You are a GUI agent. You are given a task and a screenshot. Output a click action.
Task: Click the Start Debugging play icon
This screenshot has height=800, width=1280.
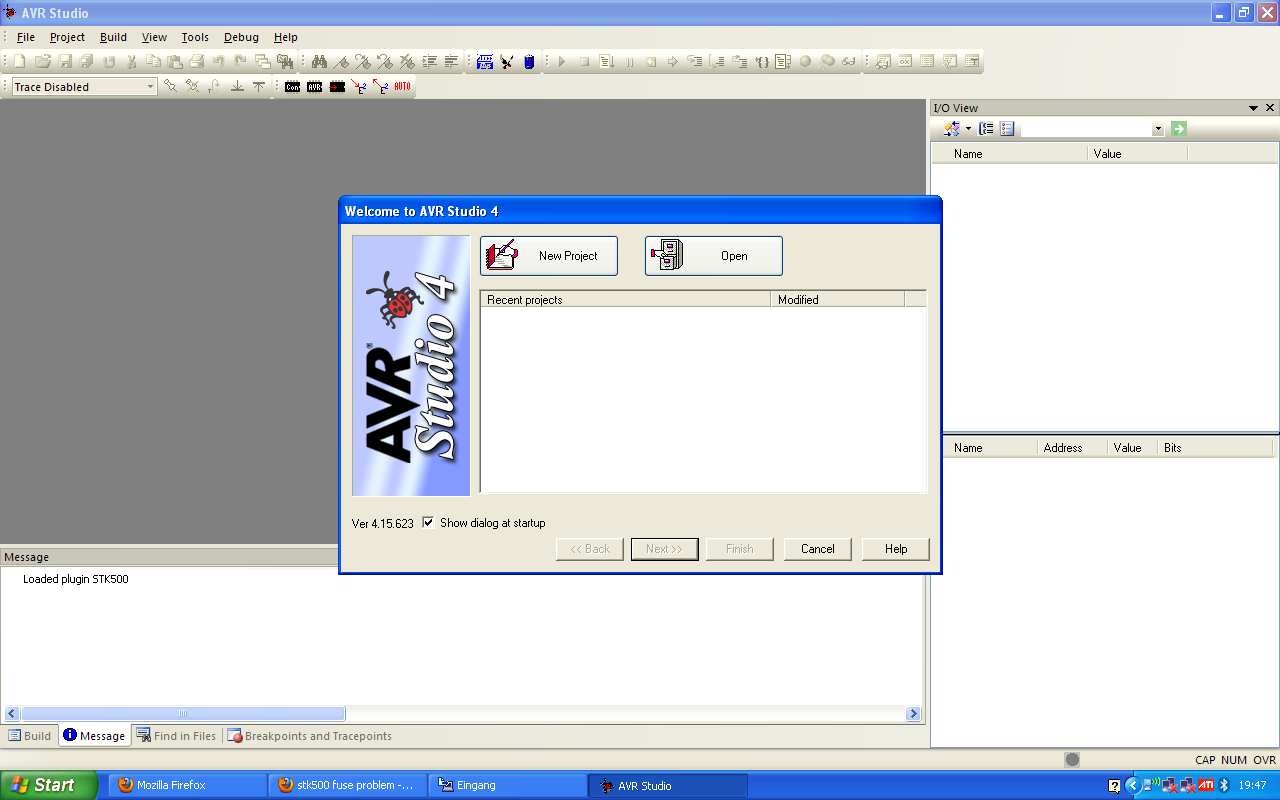coord(561,62)
